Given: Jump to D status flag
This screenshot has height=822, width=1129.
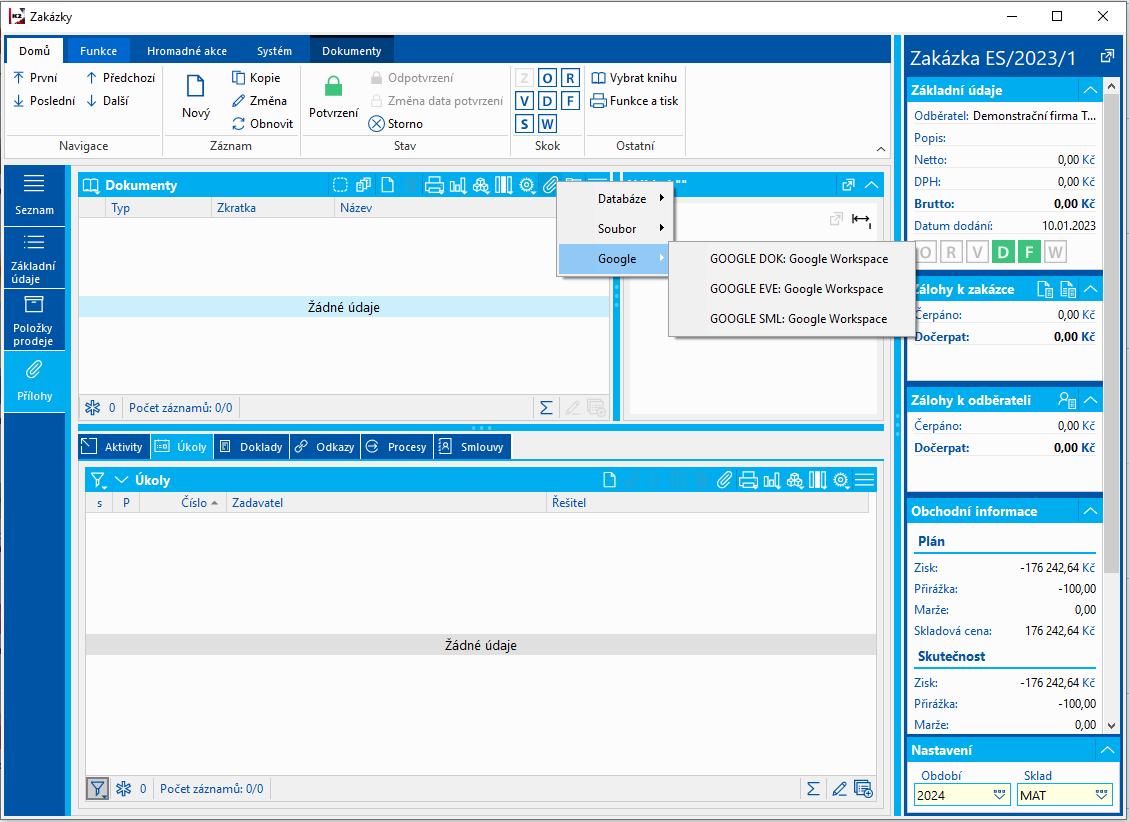Looking at the screenshot, I should (x=547, y=101).
